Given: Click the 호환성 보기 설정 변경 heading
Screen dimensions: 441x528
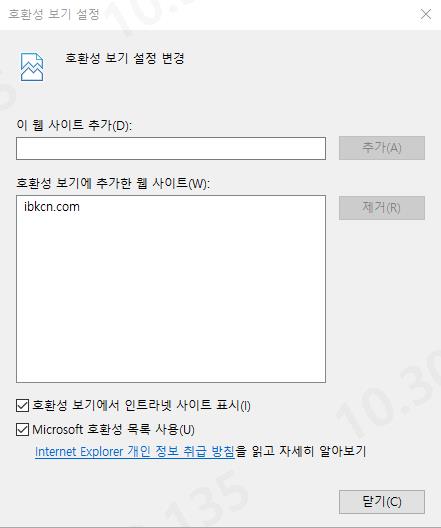Looking at the screenshot, I should coord(125,58).
